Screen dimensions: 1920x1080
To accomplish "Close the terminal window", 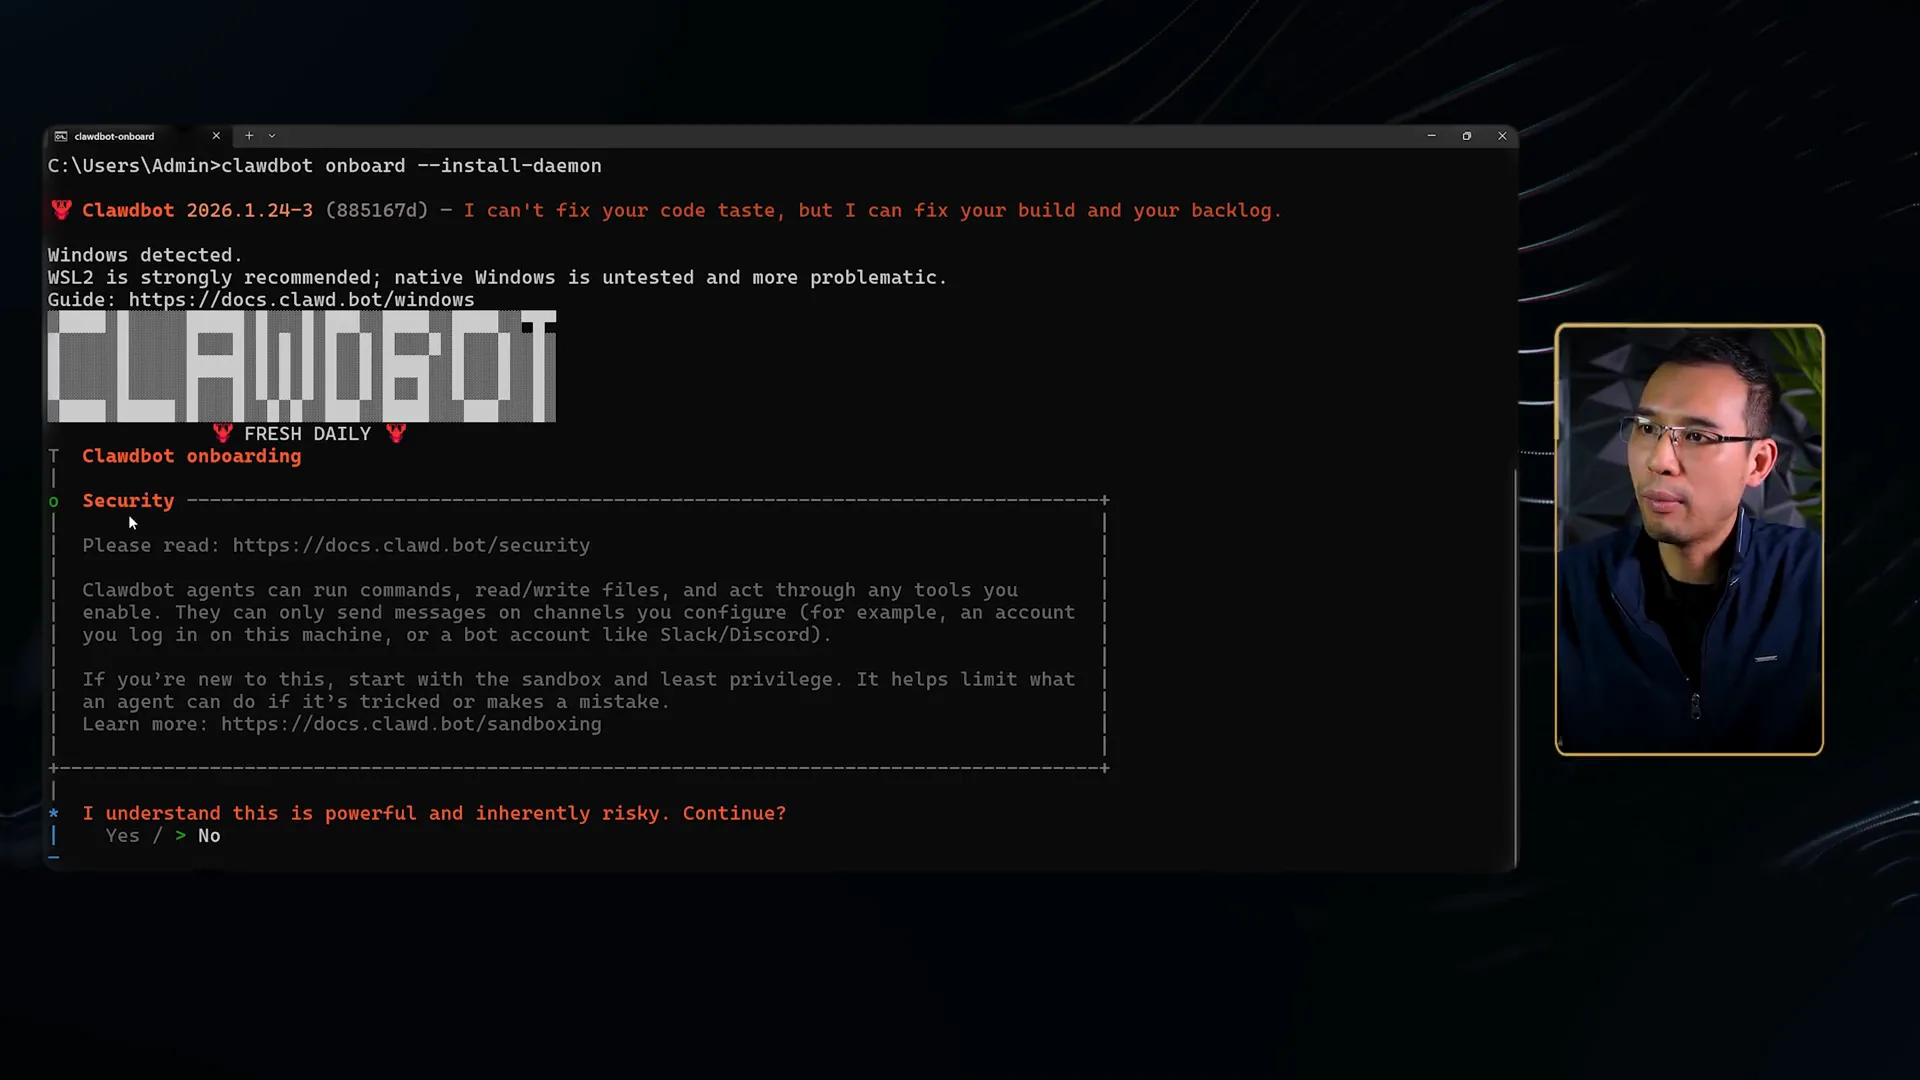I will point(1502,136).
